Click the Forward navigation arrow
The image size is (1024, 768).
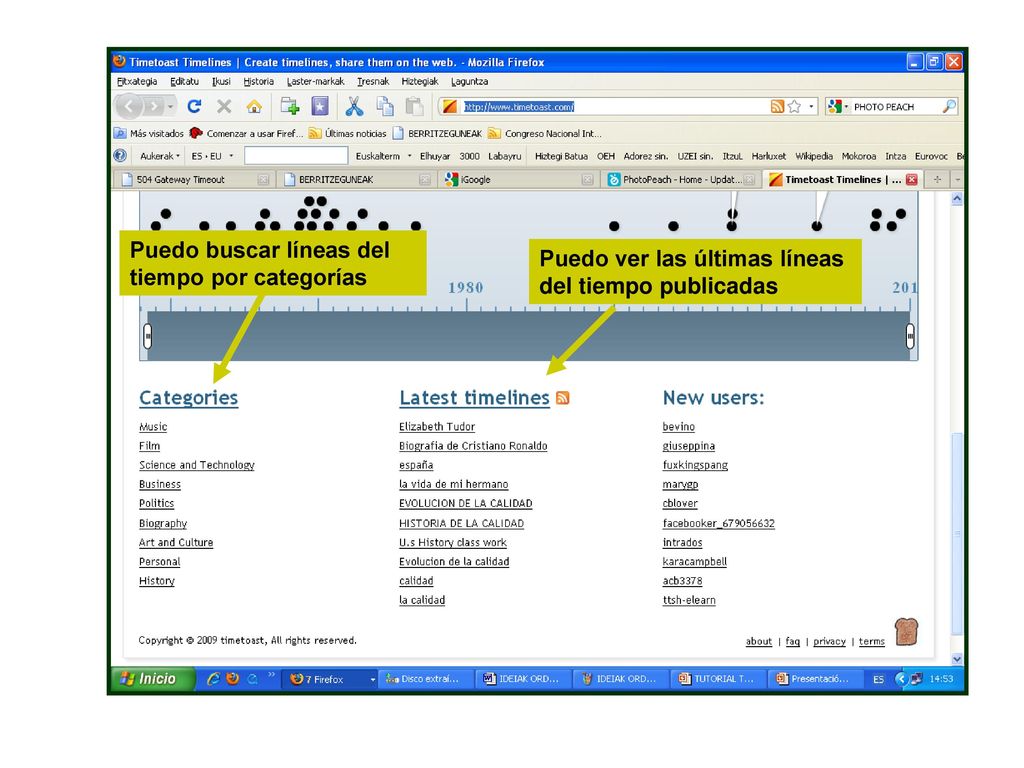[153, 106]
